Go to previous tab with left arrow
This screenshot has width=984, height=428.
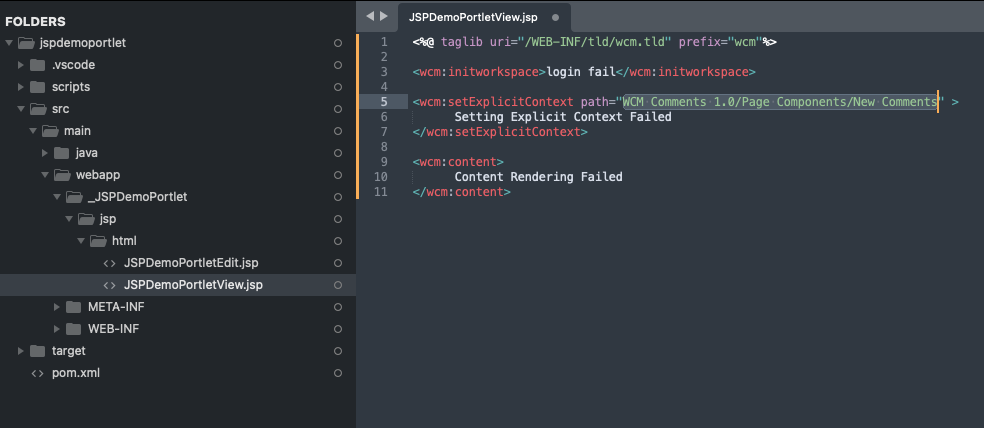pos(370,16)
